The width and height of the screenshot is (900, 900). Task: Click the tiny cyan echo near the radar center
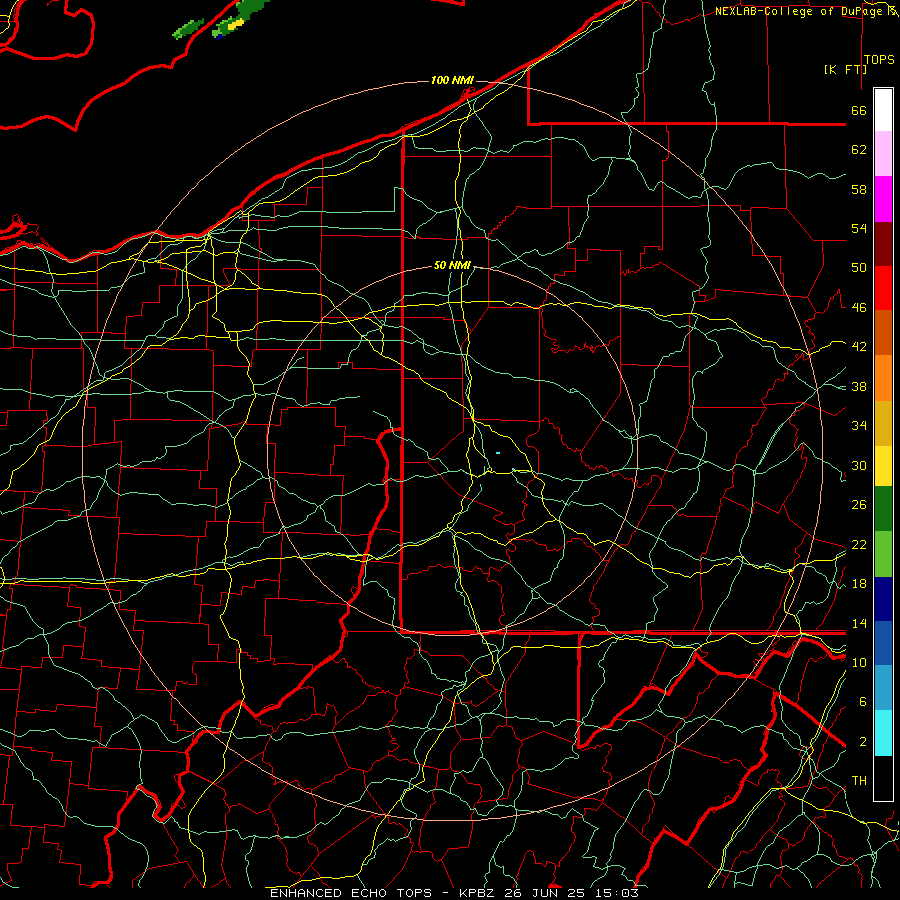point(498,453)
